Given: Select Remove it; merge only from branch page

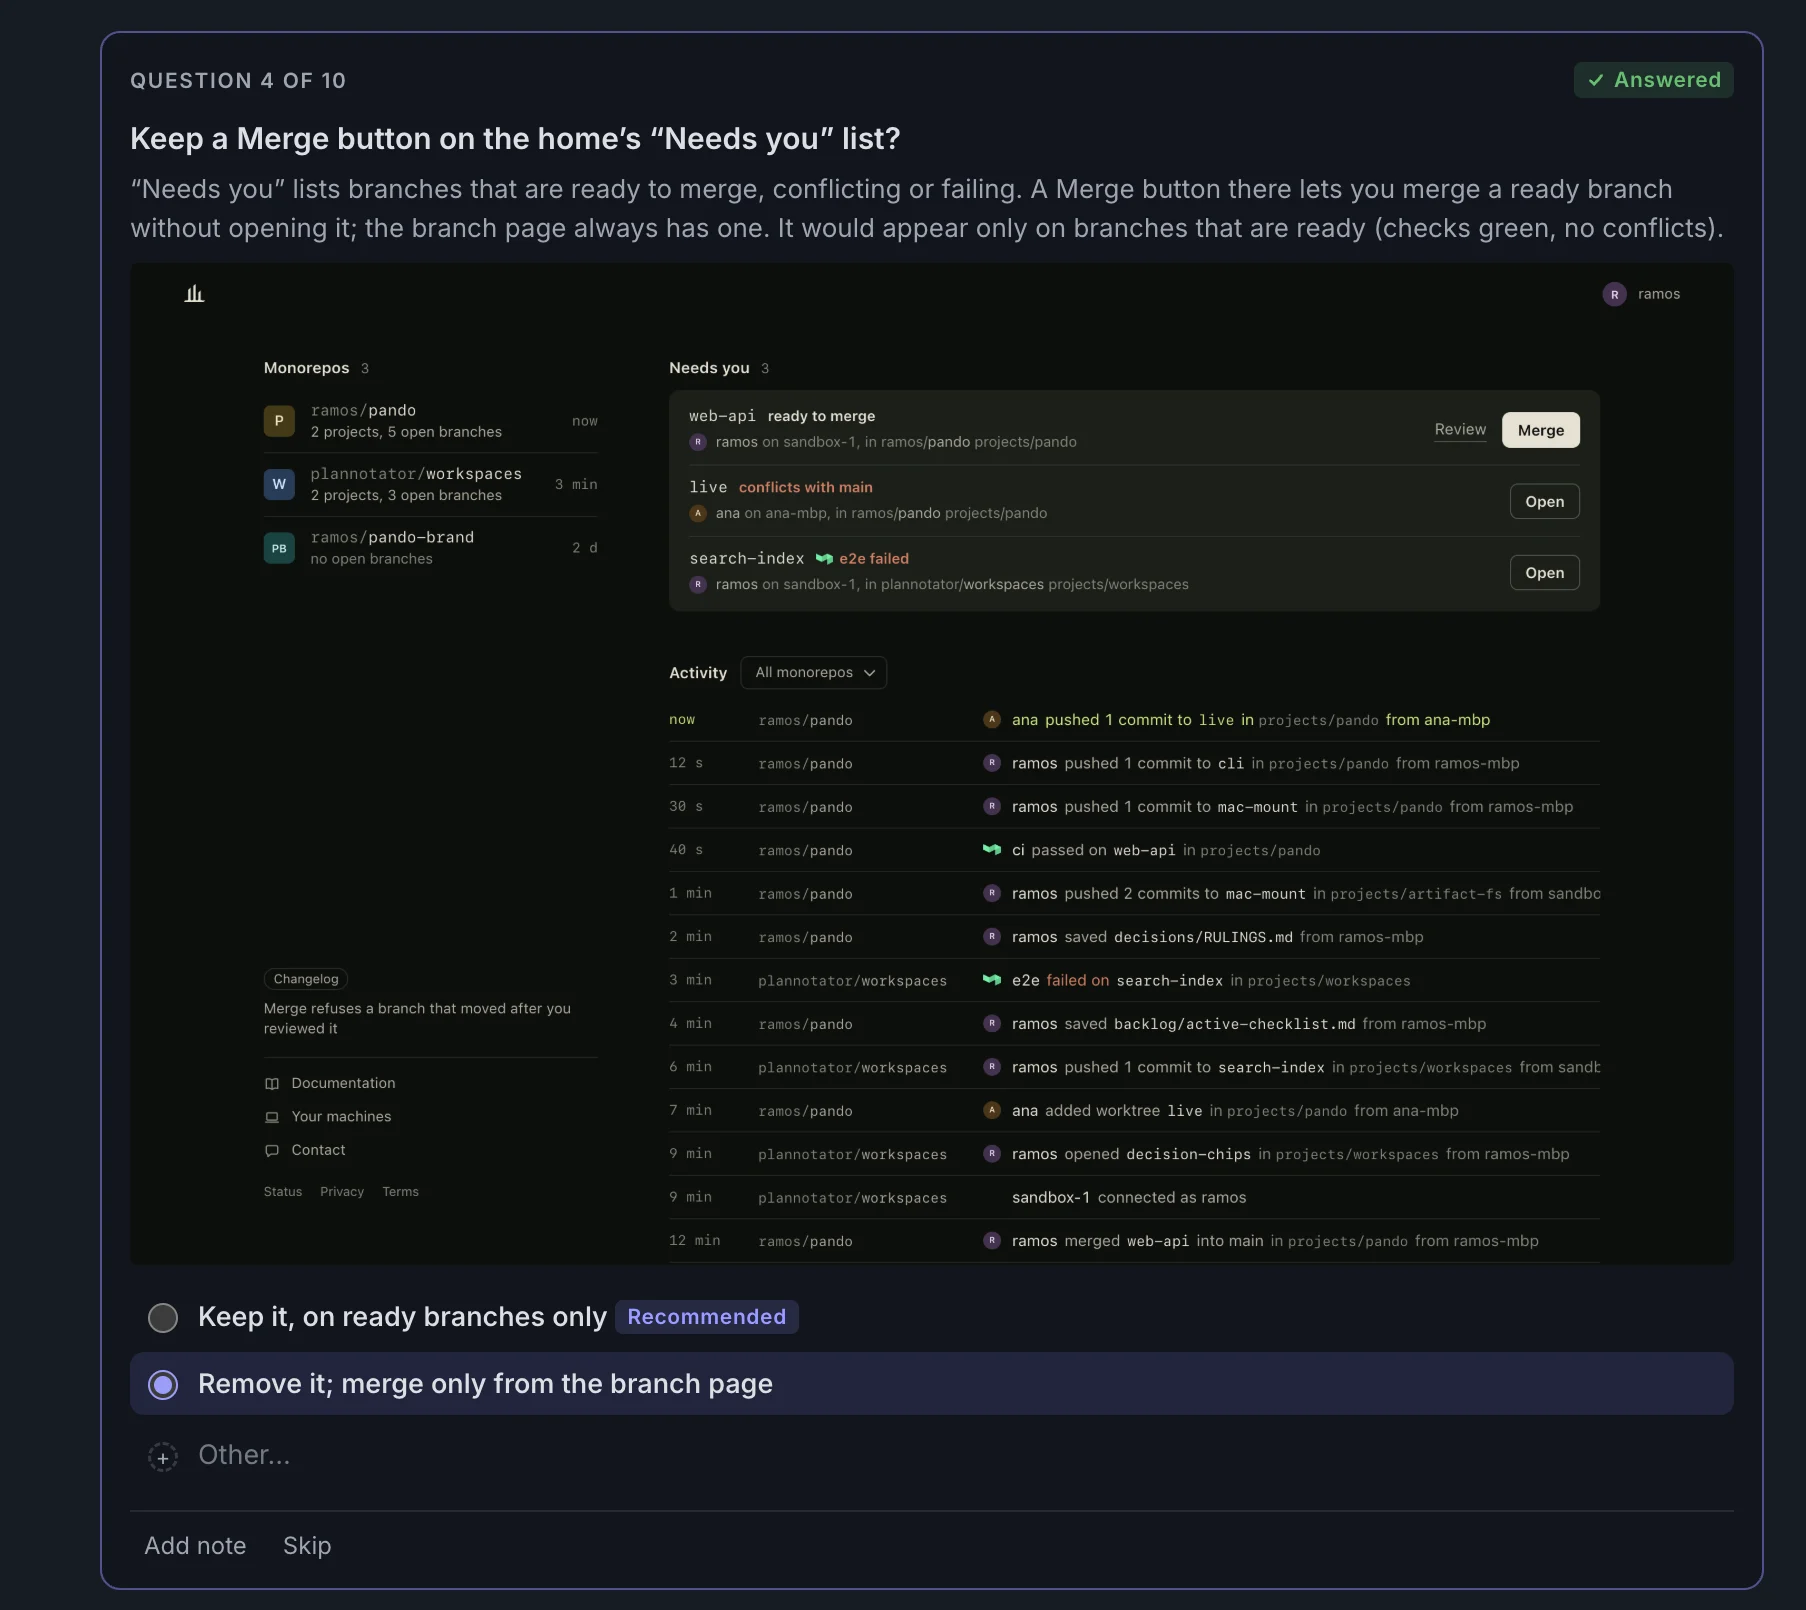Looking at the screenshot, I should click(x=932, y=1384).
